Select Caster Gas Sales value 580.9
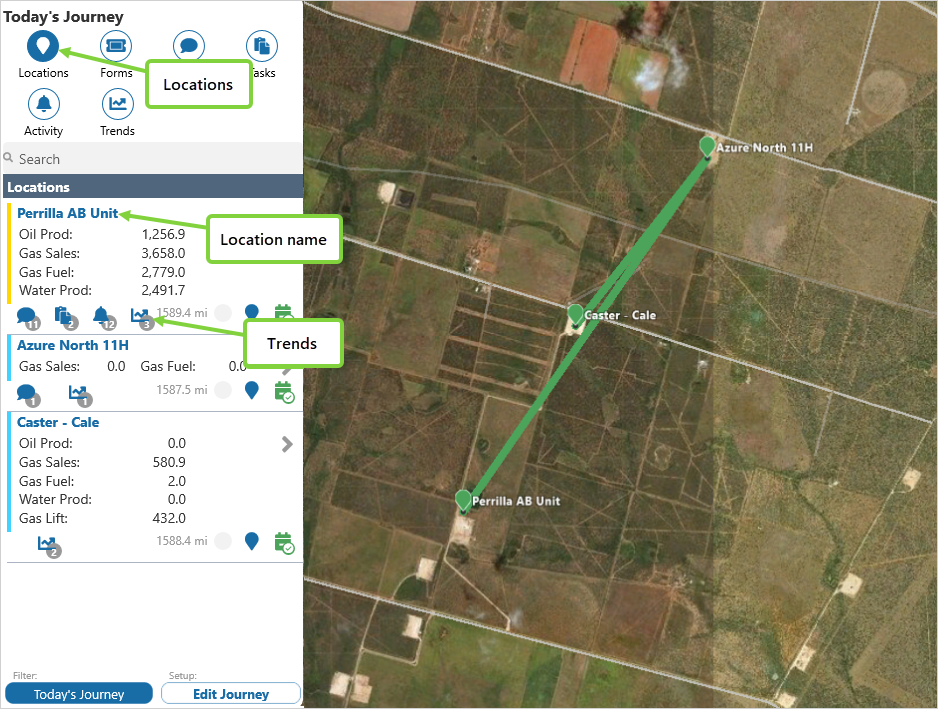 [169, 462]
